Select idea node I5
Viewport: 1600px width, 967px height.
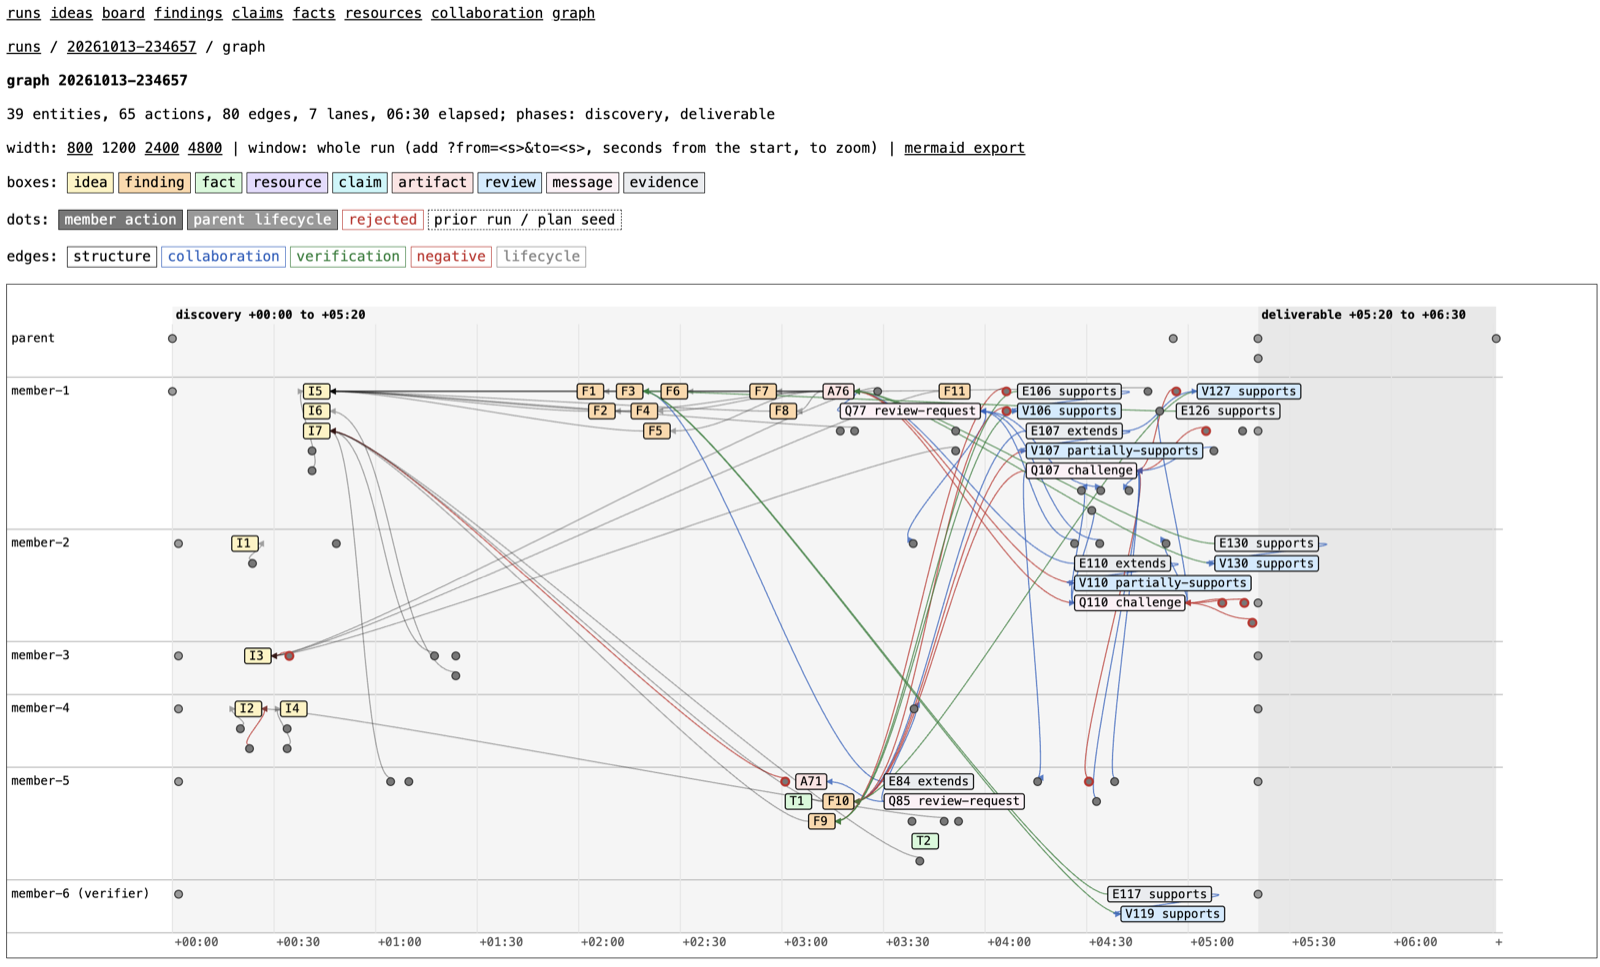tap(316, 391)
